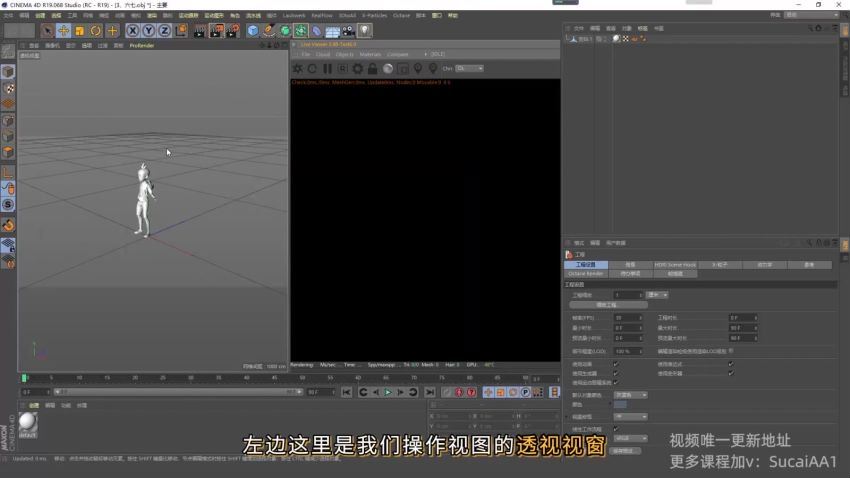Viewport: 850px width, 478px height.
Task: Open the Octane menu in menu bar
Action: [x=401, y=15]
